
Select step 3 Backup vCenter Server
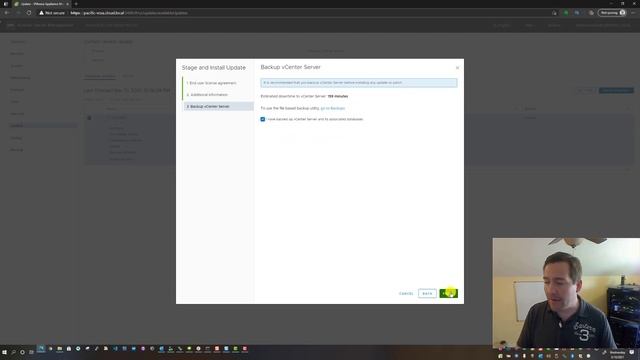218,106
